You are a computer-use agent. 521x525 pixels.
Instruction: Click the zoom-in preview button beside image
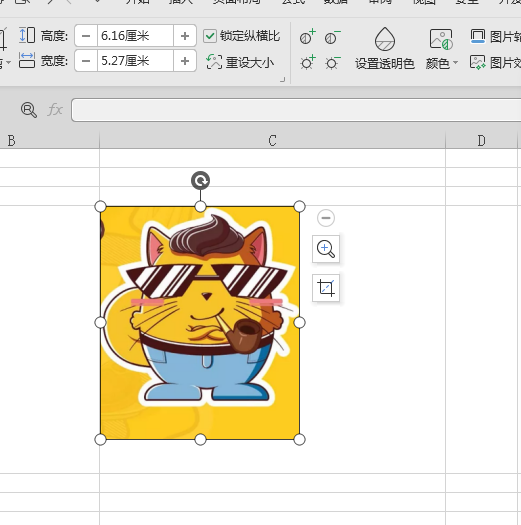click(x=326, y=249)
